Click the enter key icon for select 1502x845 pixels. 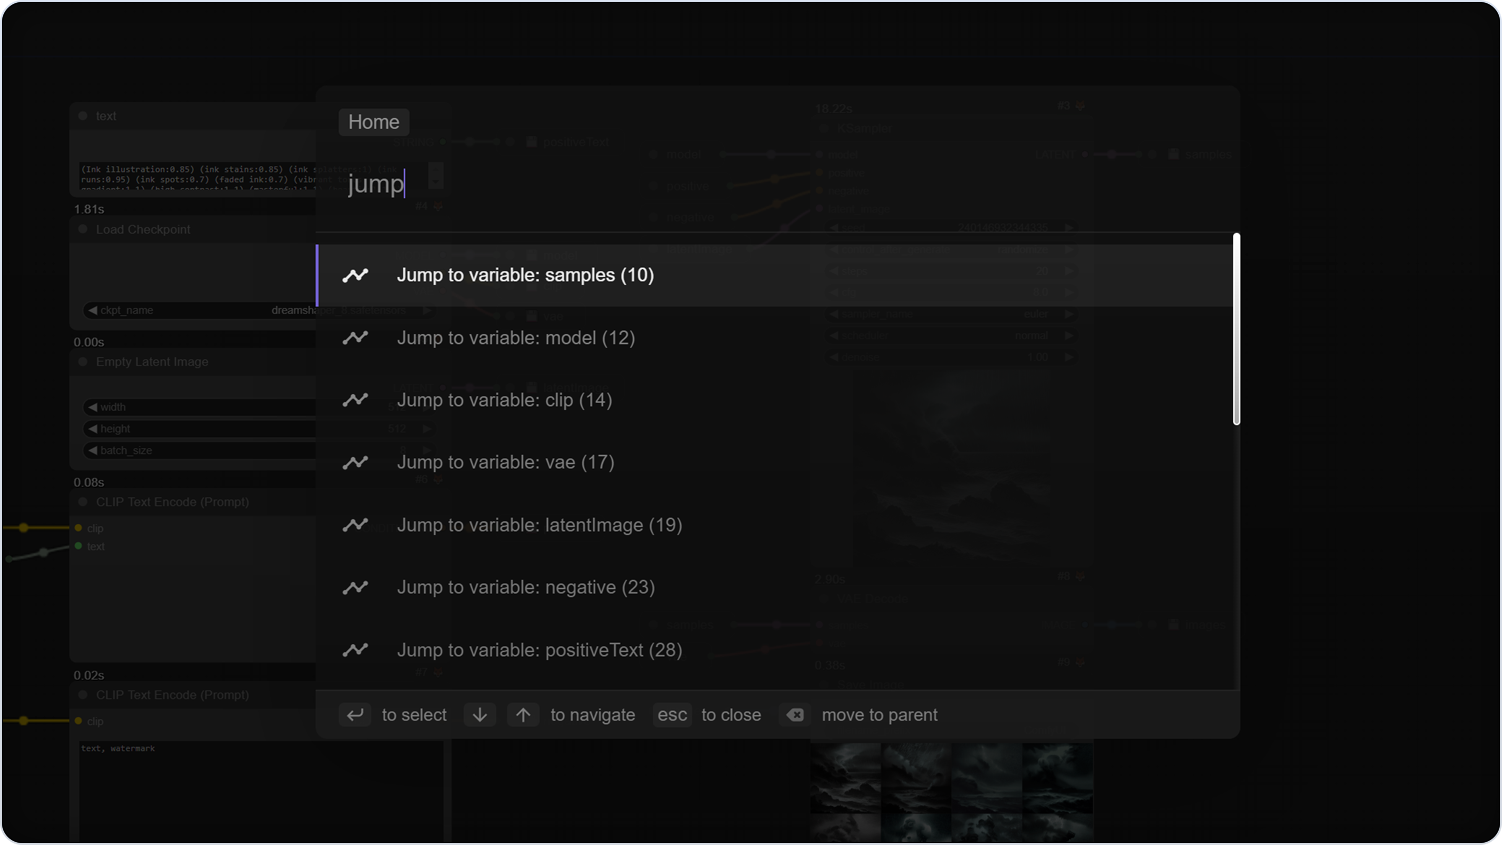(x=355, y=715)
